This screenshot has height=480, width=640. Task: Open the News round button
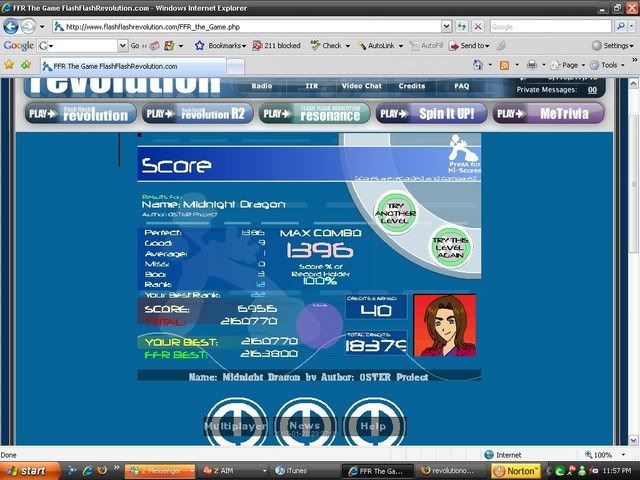click(305, 424)
